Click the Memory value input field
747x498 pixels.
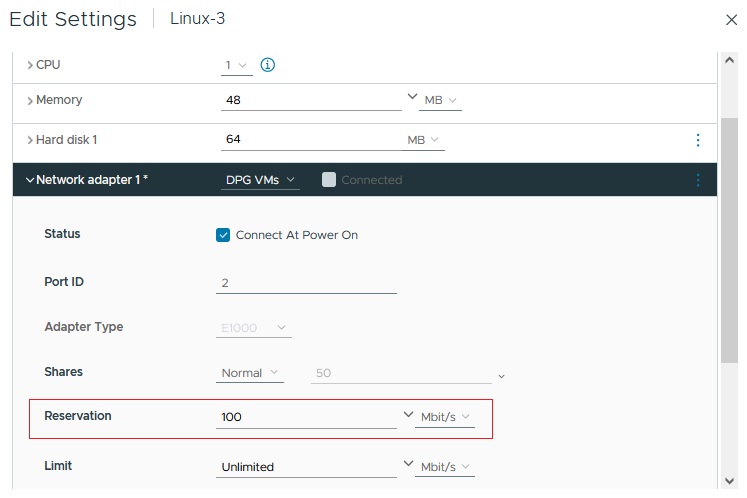310,100
